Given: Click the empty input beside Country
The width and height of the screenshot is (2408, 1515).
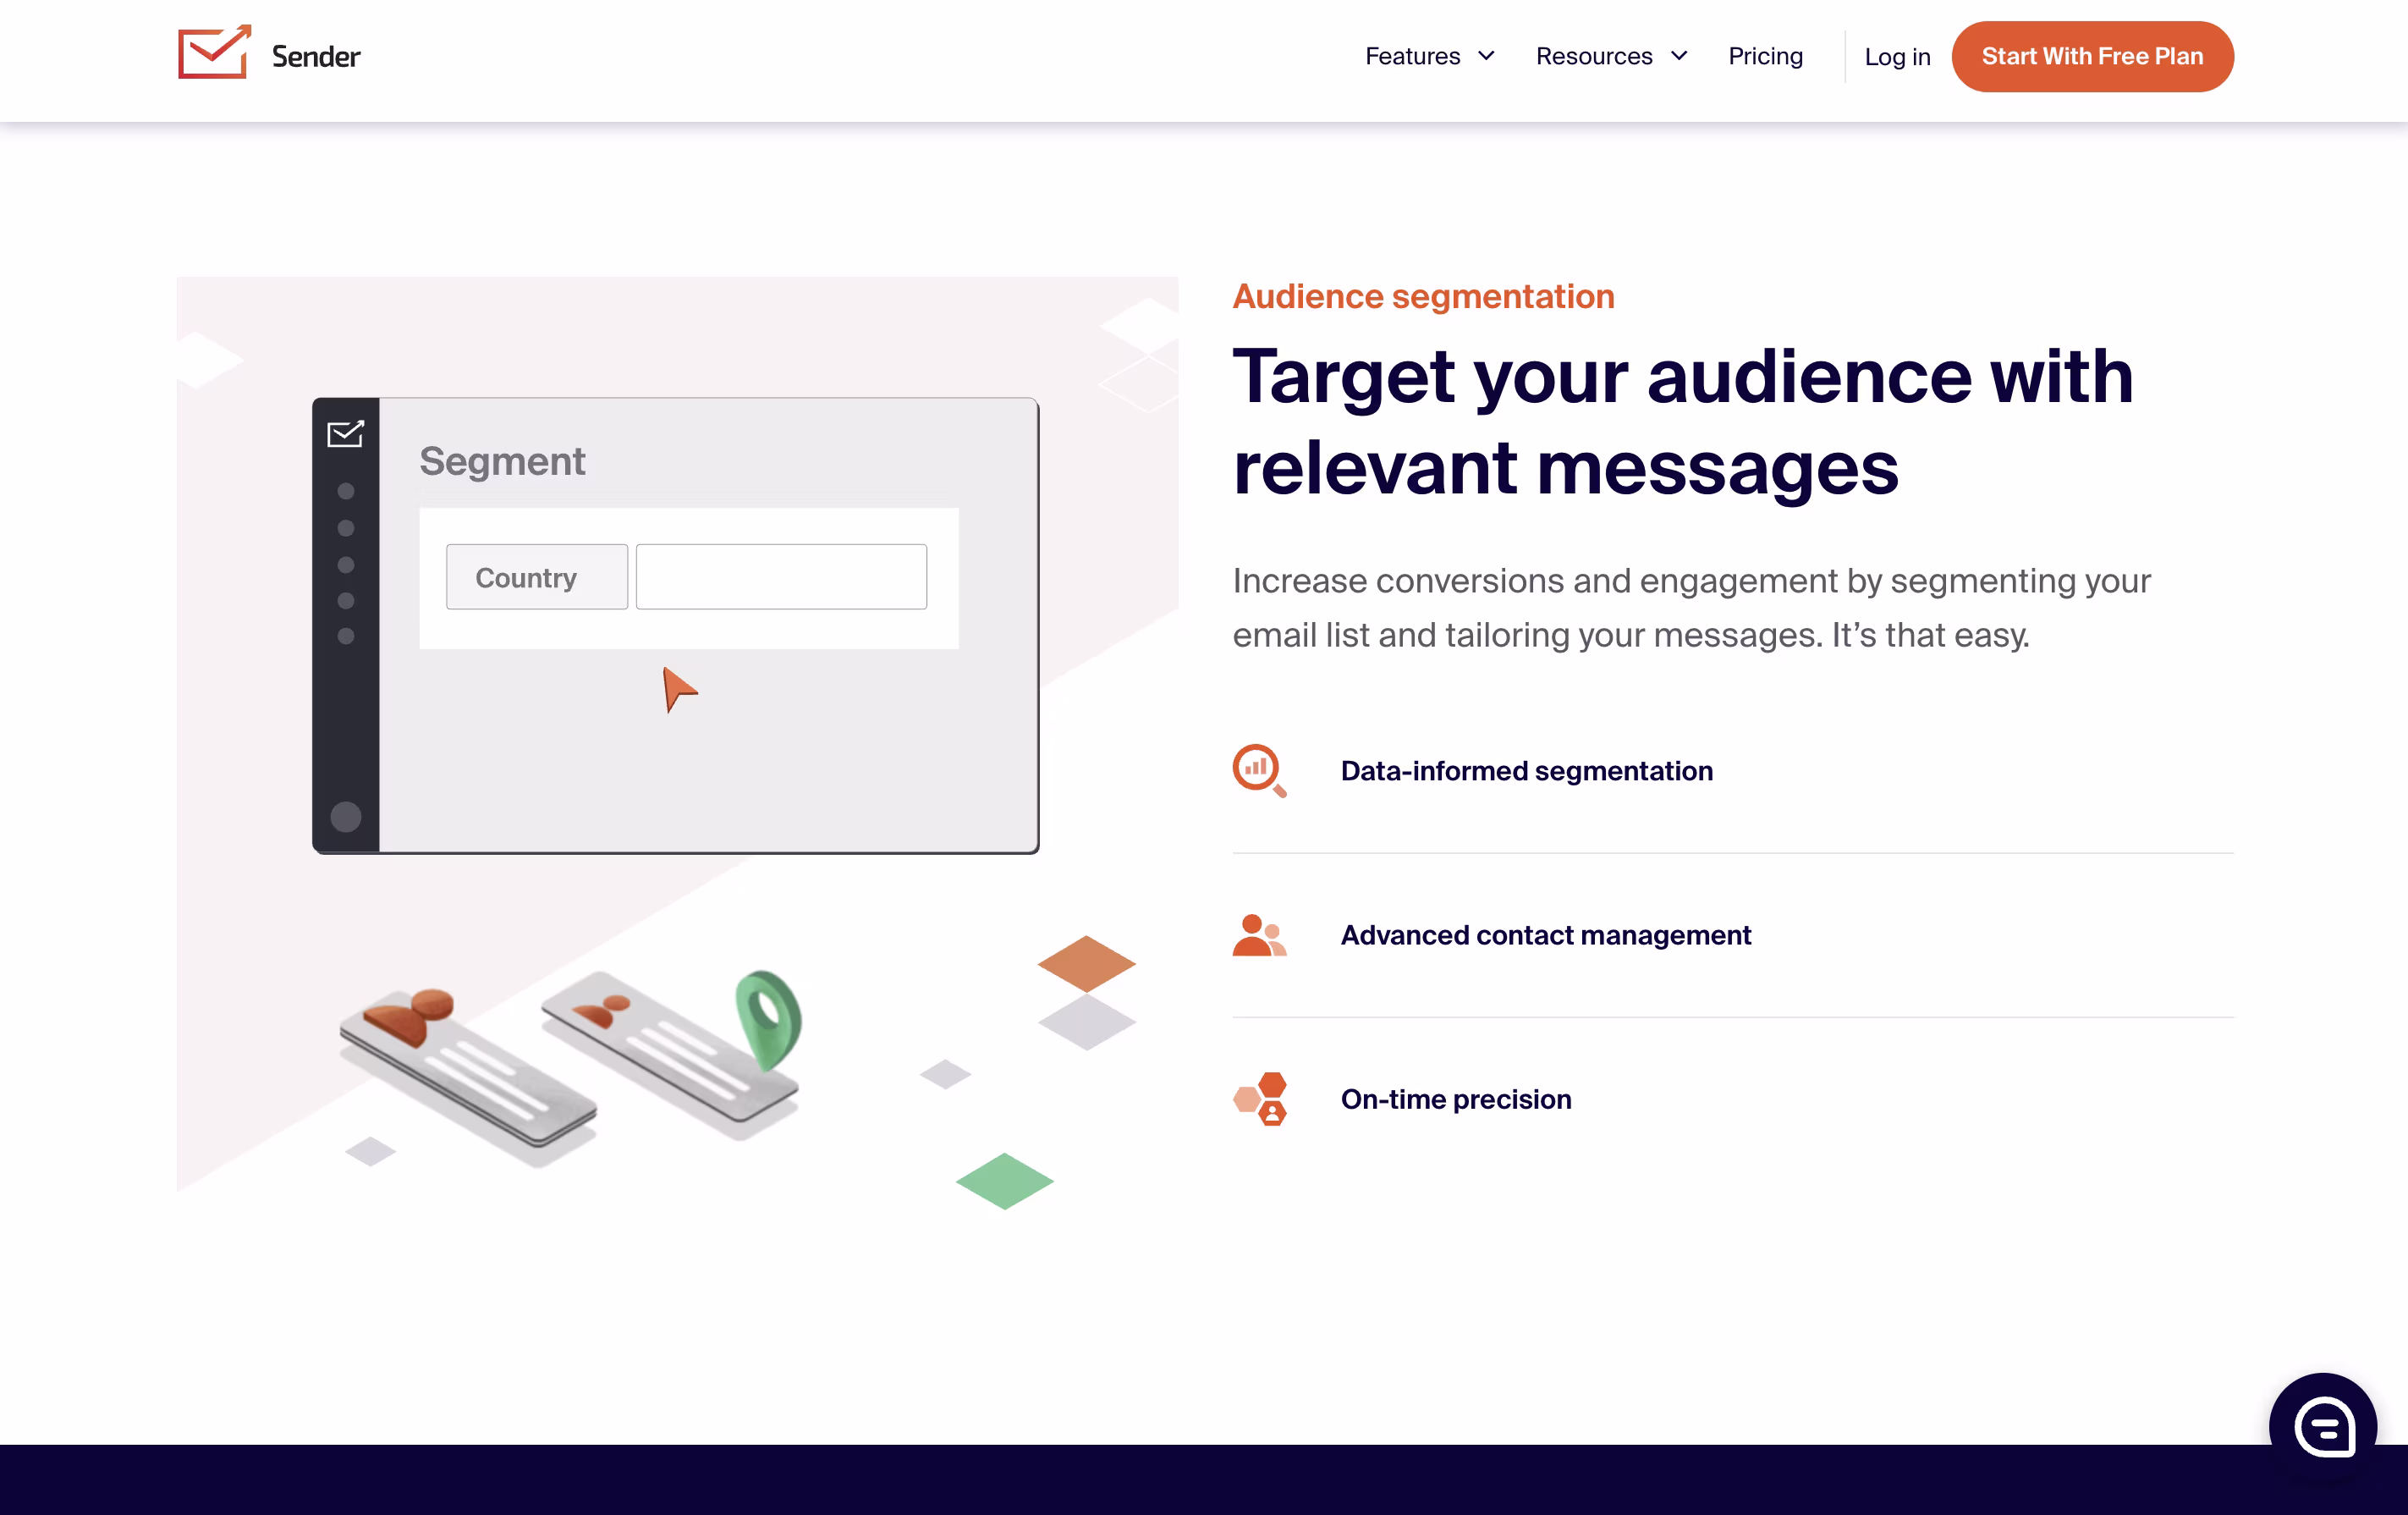Looking at the screenshot, I should pos(781,577).
